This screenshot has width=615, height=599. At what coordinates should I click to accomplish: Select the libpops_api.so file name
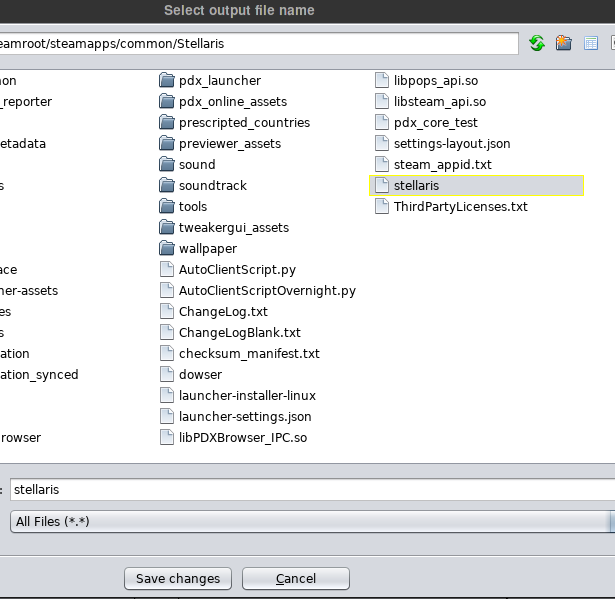[436, 80]
